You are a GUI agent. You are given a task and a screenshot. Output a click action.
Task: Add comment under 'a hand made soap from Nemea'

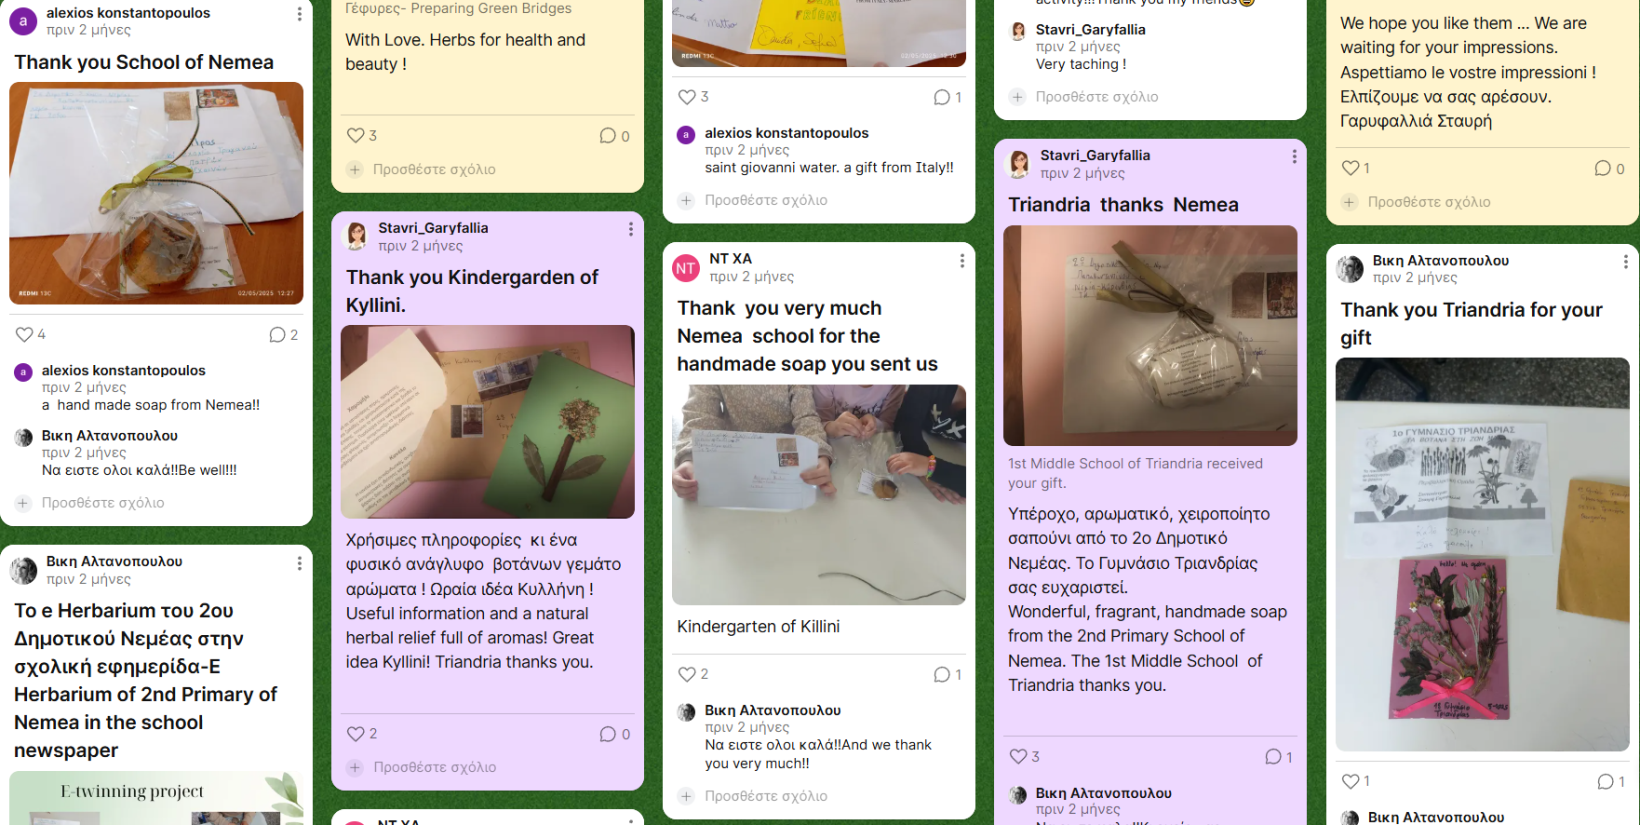103,503
